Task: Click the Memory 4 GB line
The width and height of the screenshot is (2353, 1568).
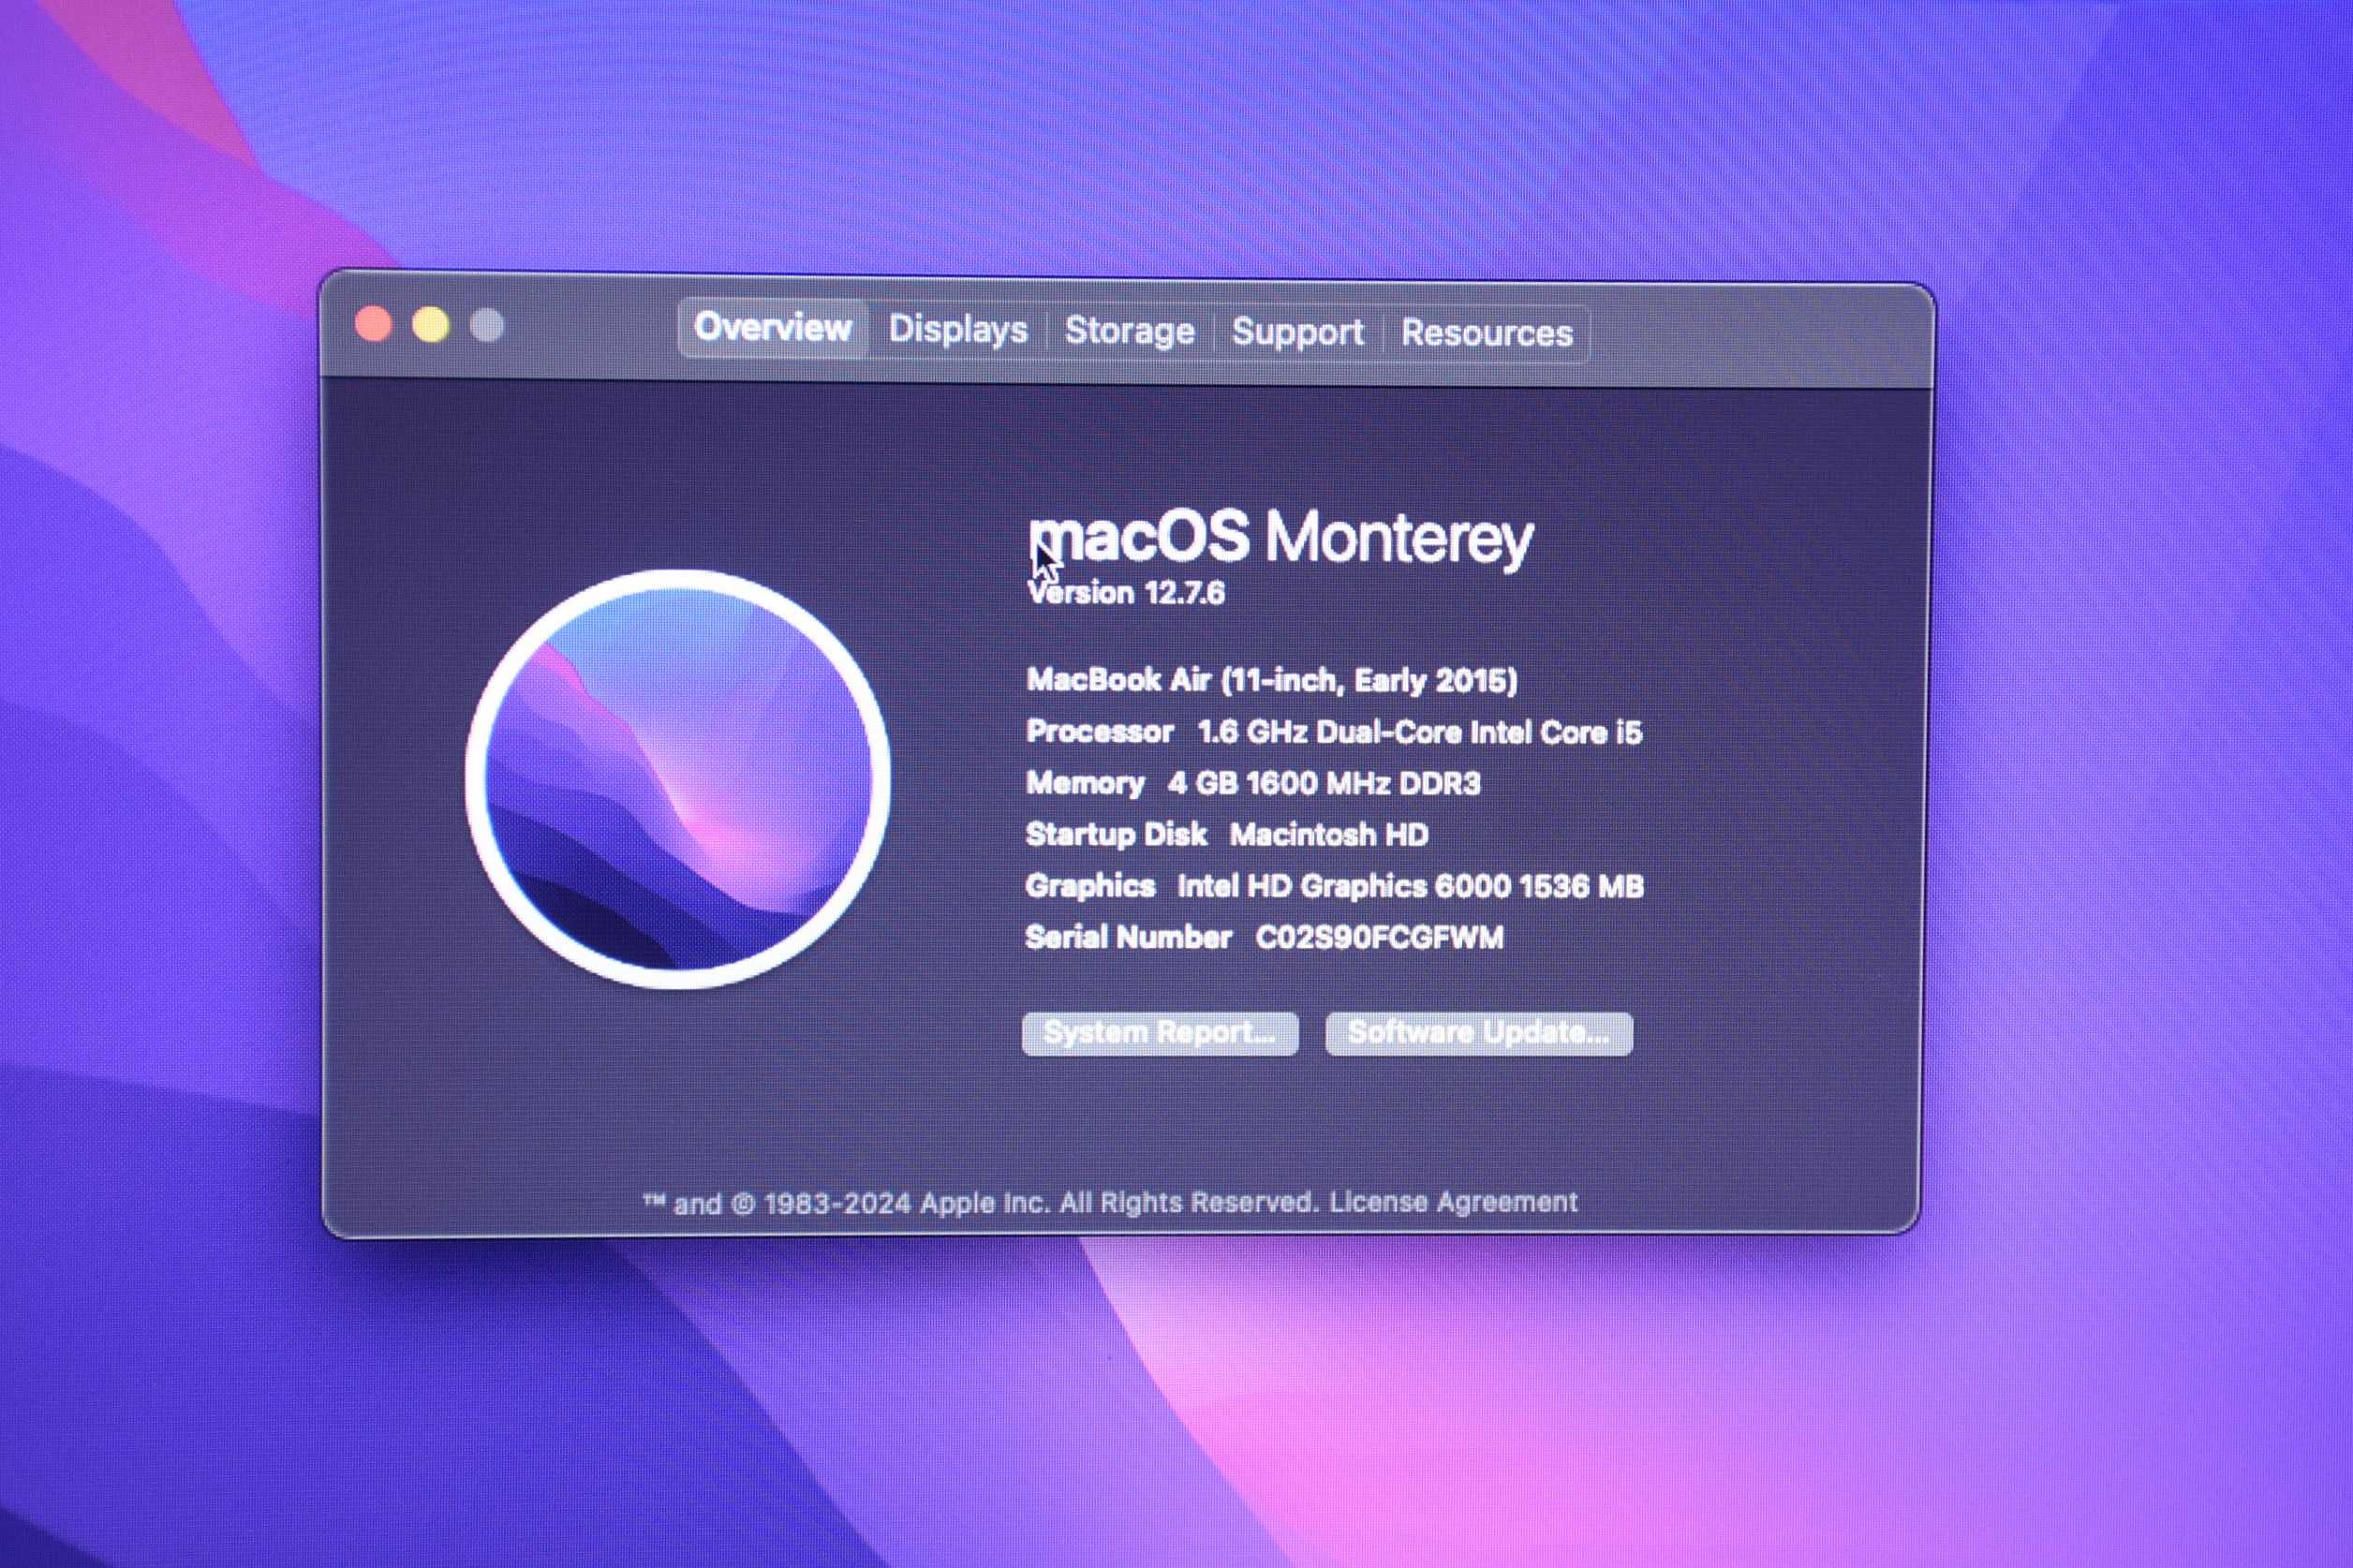Action: tap(1252, 783)
